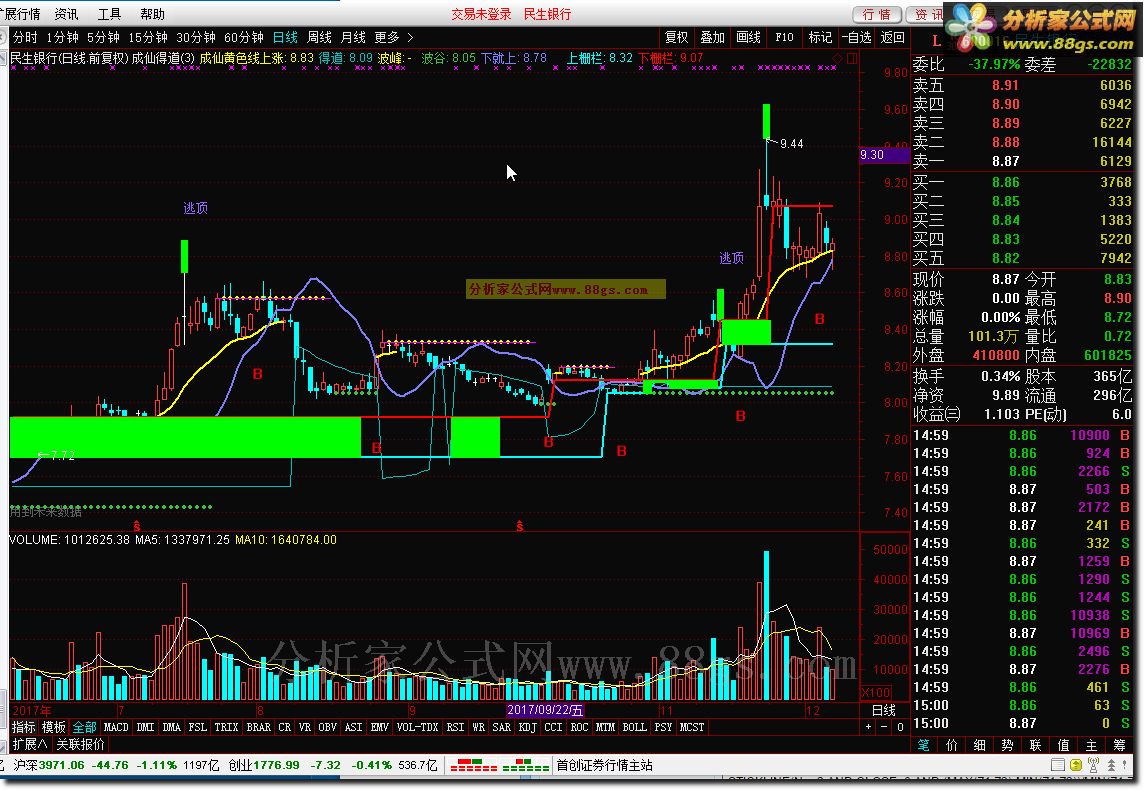Click the window layout icon beside the diamond
Viewport: 1145px width, 790px height.
(851, 58)
